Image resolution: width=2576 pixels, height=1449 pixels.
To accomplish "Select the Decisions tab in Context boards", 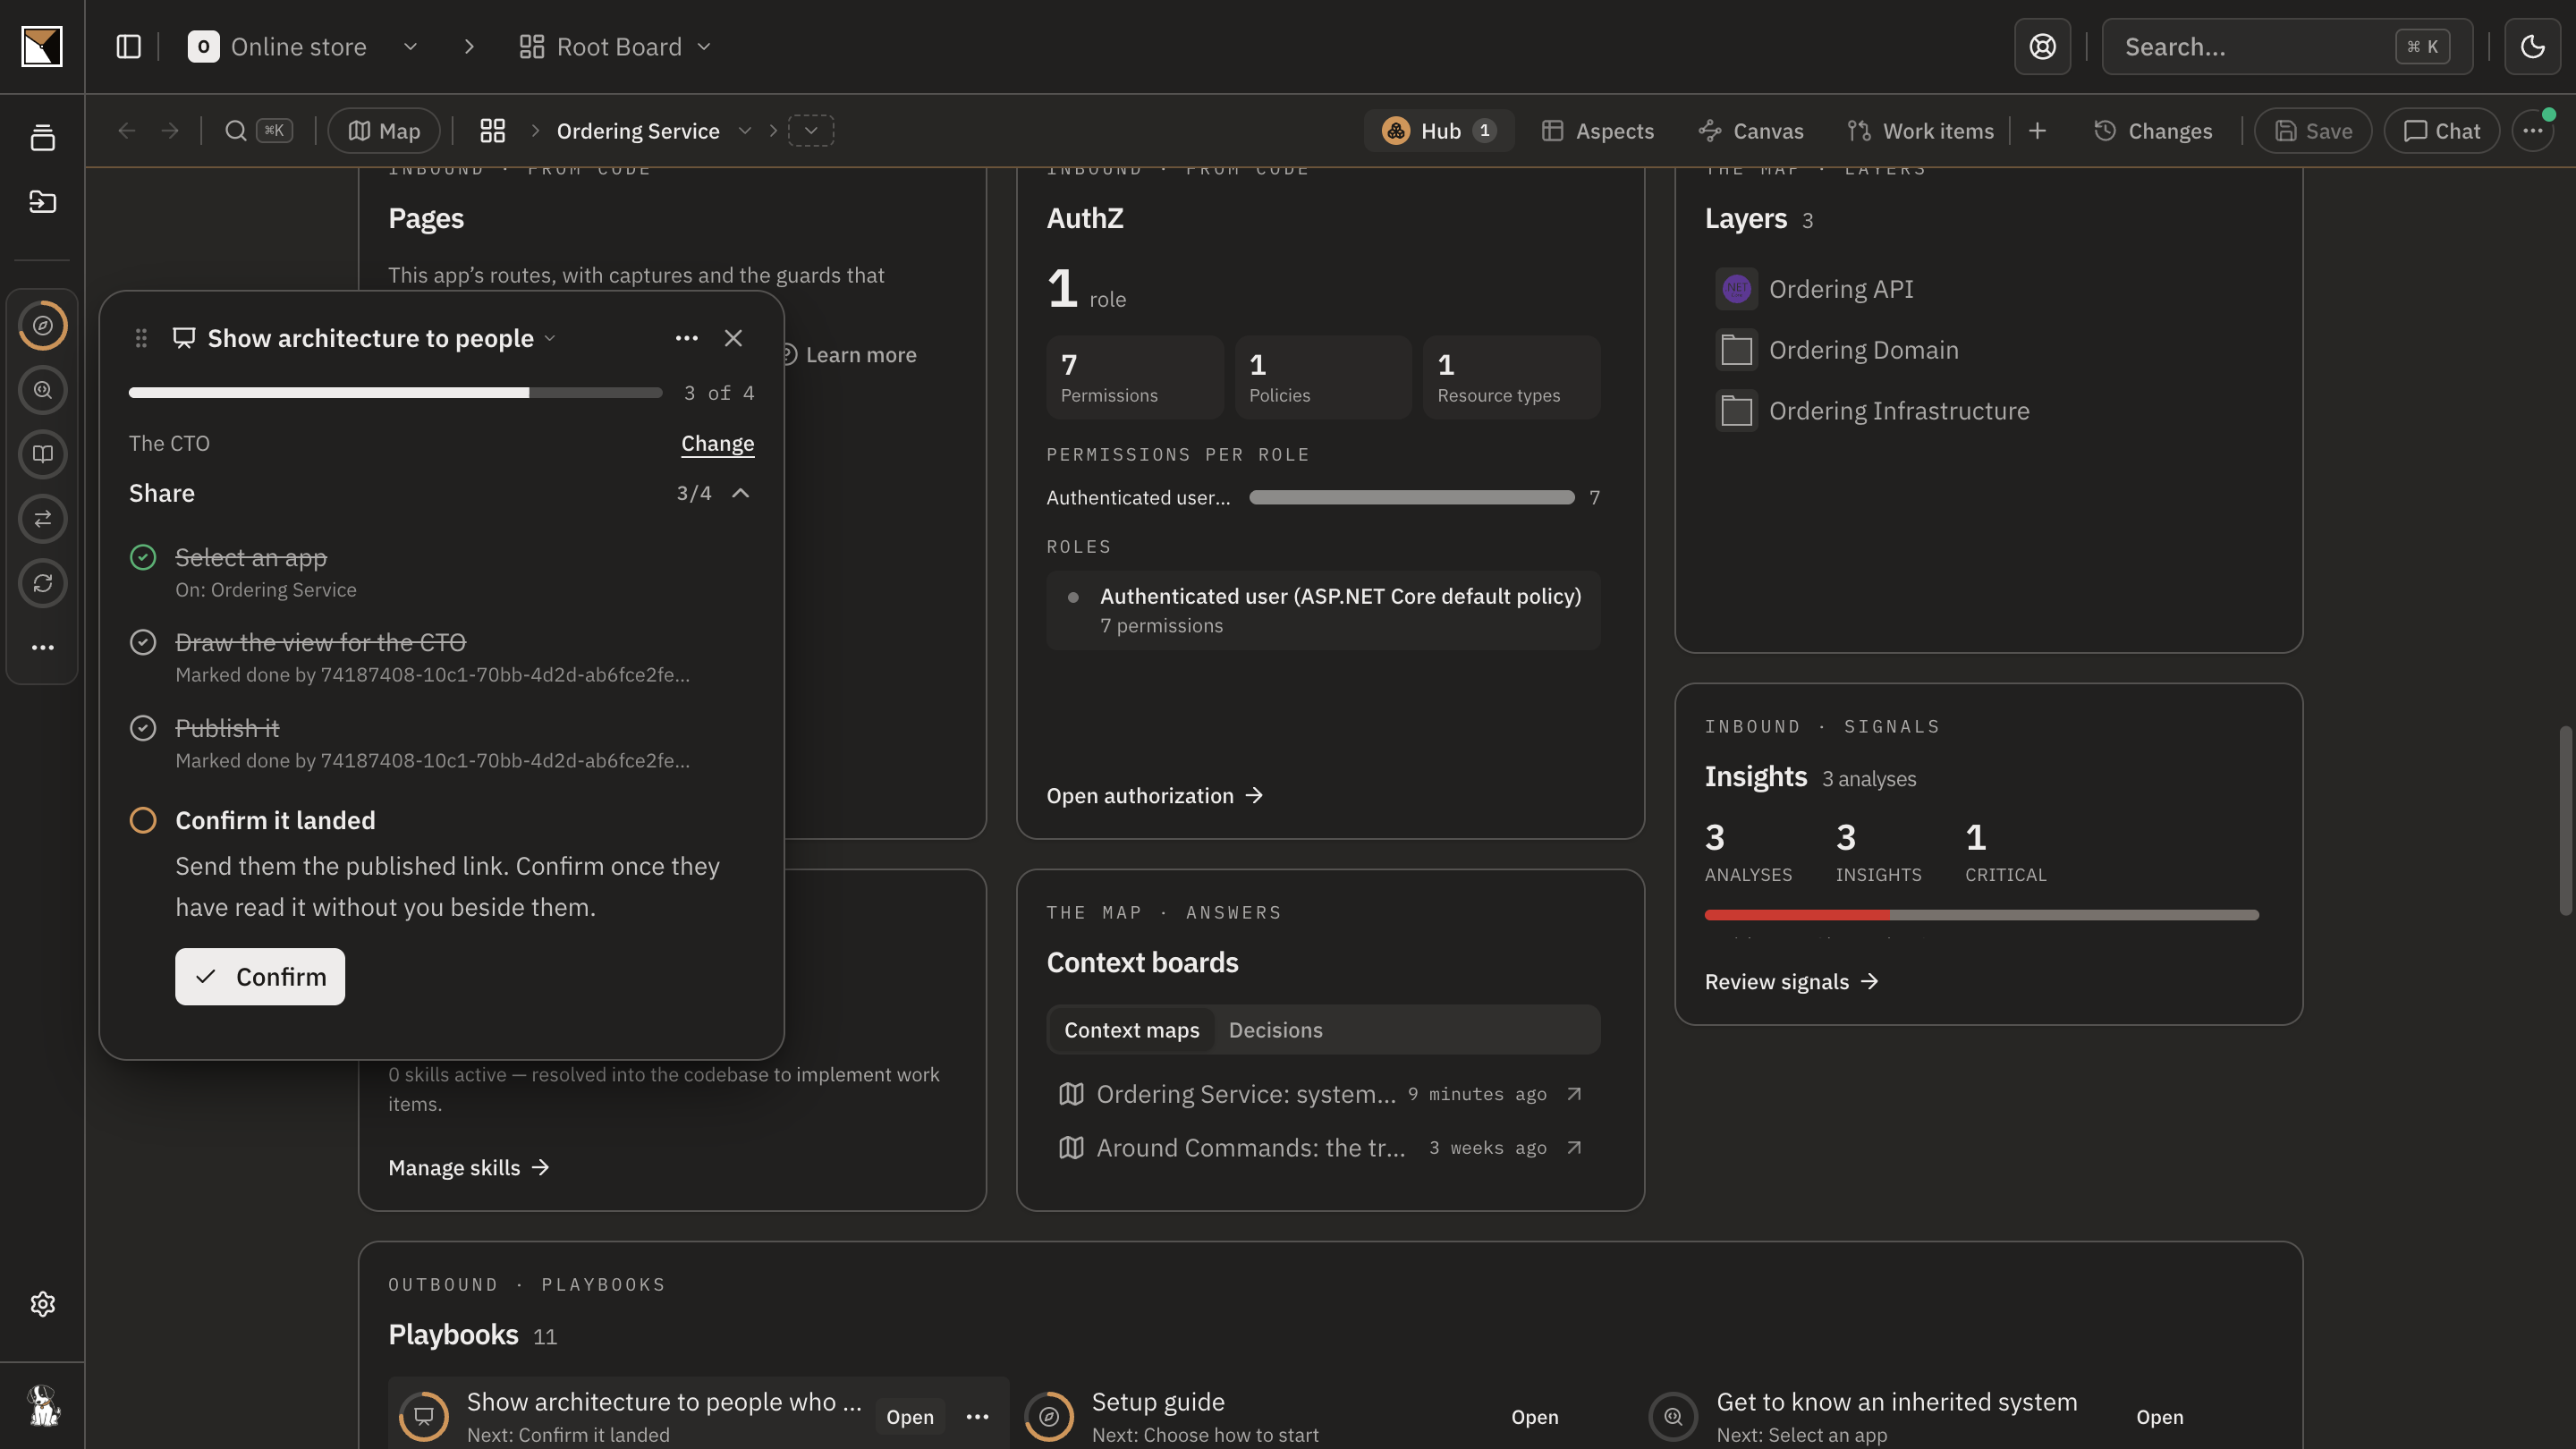I will [1275, 1030].
